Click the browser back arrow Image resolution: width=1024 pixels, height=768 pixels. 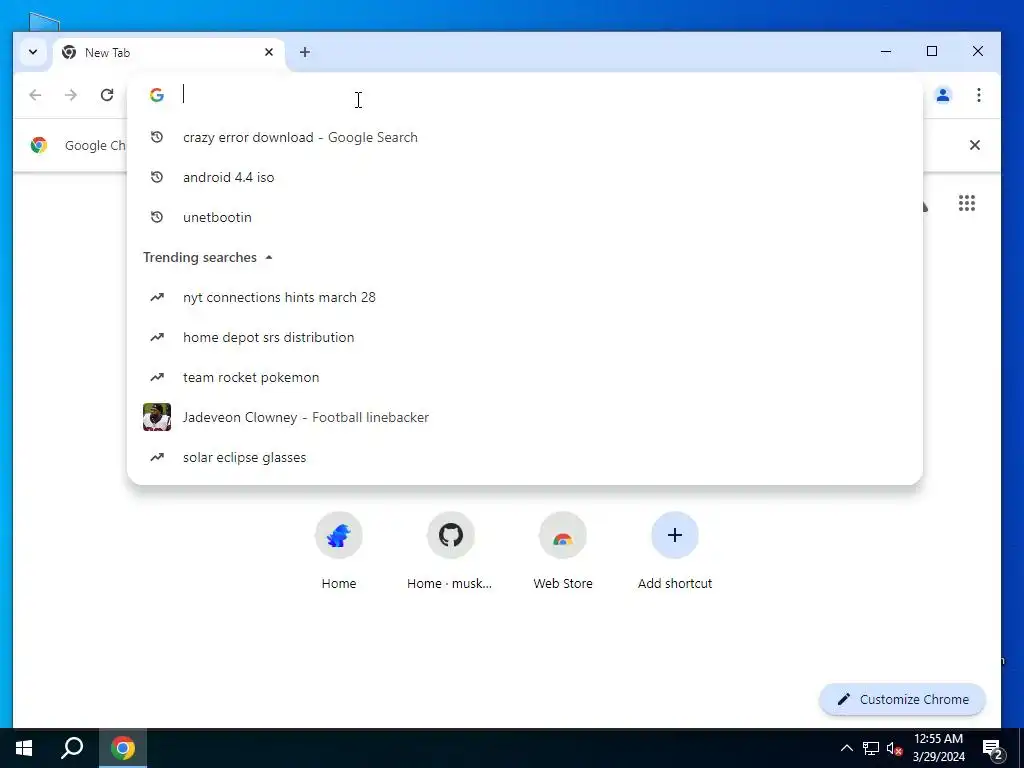pyautogui.click(x=35, y=95)
